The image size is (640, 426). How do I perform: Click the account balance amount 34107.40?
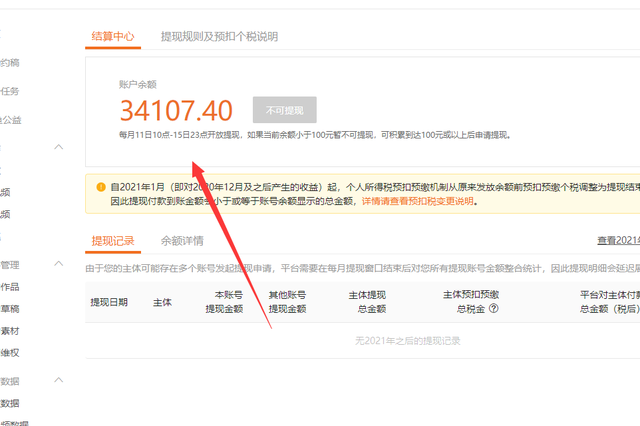176,110
